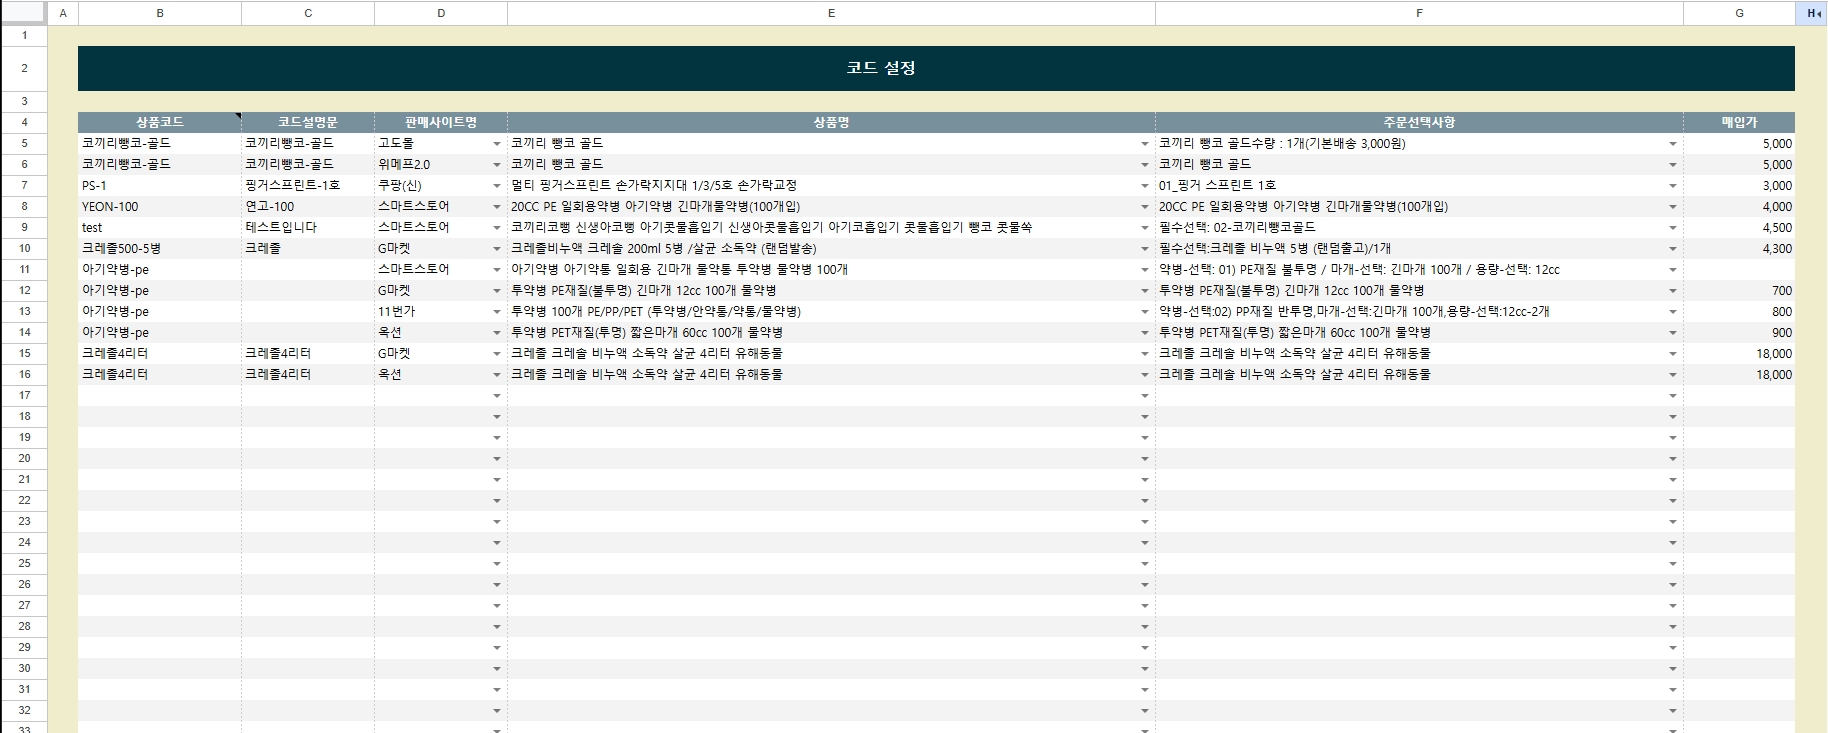
Task: Select column D header
Action: 441,13
